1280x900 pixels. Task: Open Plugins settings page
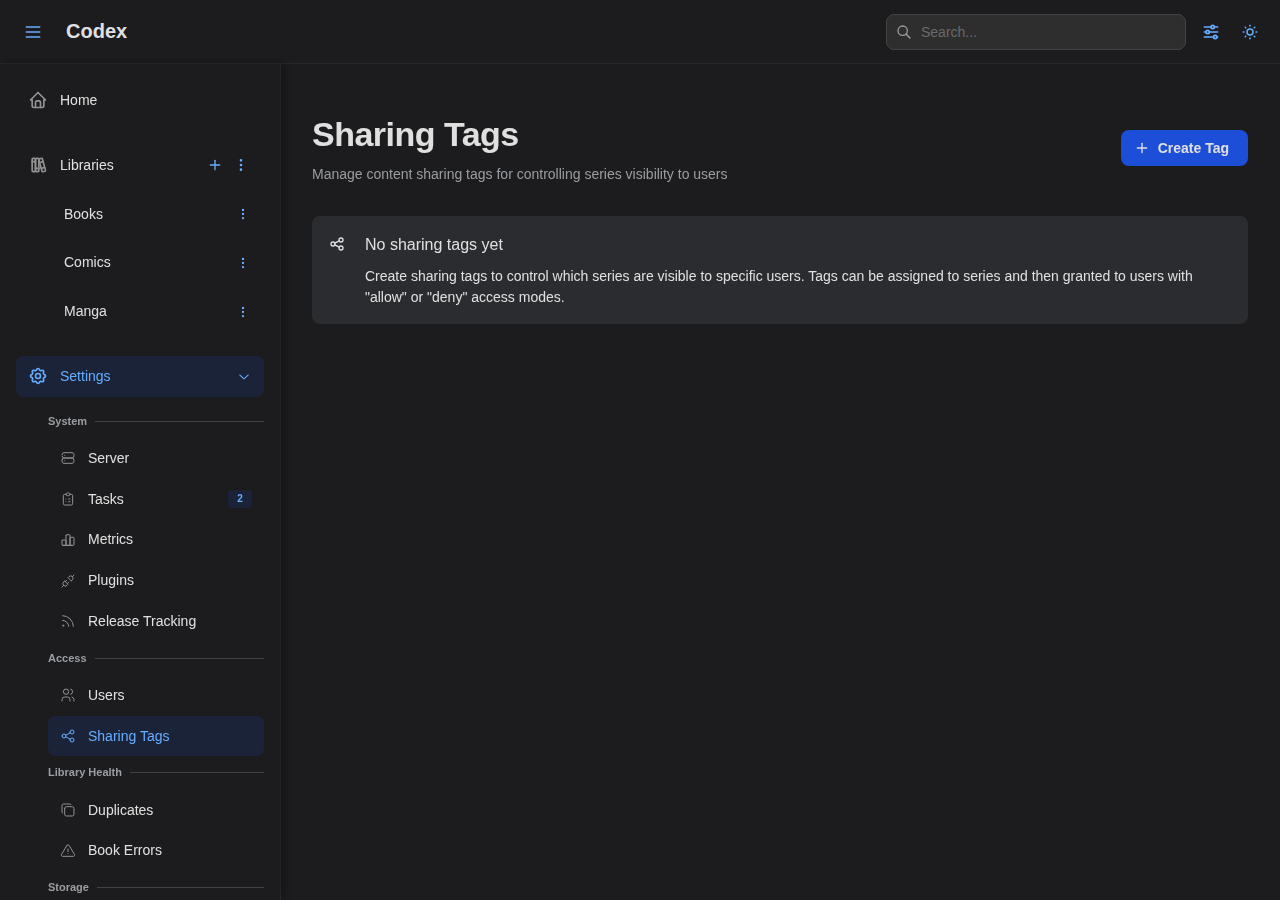156,580
